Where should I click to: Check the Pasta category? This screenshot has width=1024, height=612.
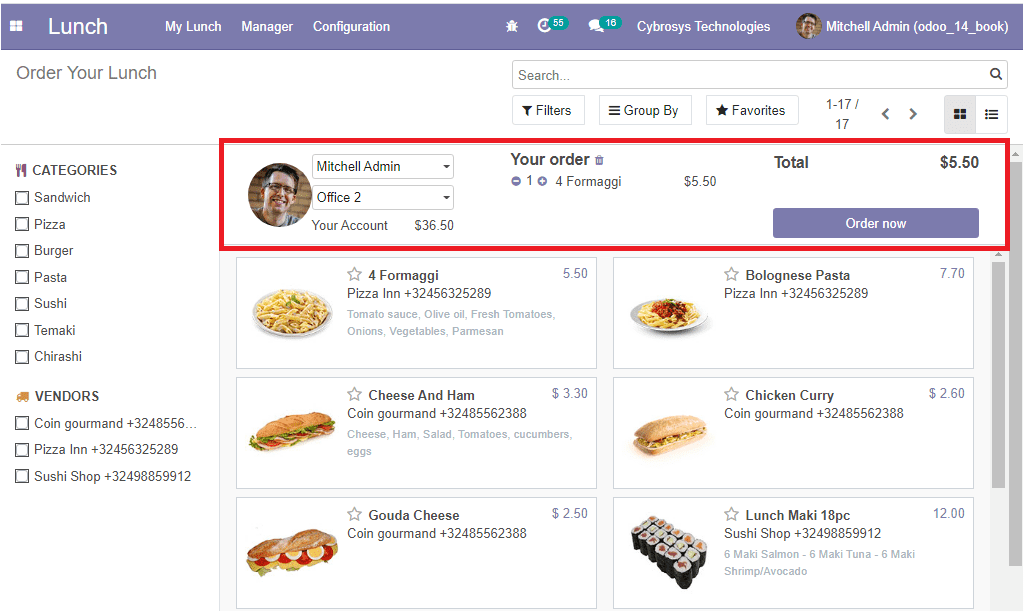(x=22, y=277)
